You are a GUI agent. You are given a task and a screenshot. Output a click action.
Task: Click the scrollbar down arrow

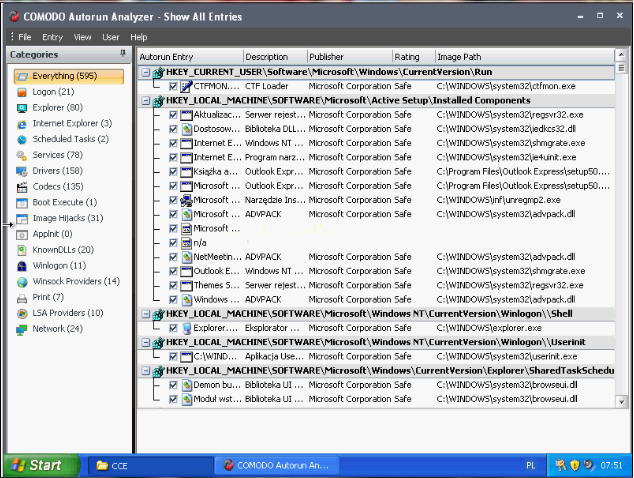(x=621, y=402)
